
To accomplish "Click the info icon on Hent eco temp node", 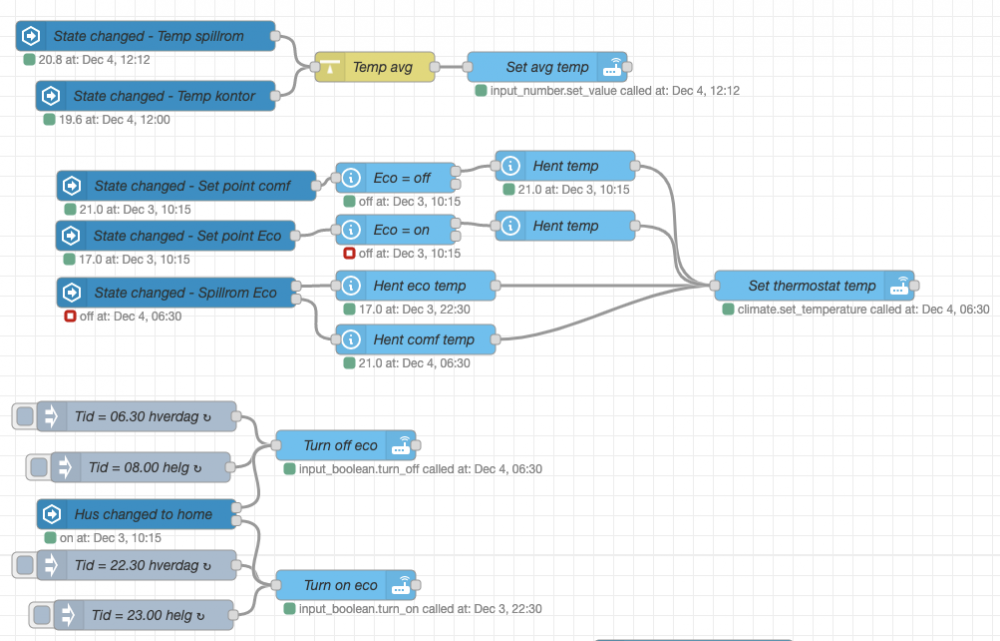I will coord(351,286).
